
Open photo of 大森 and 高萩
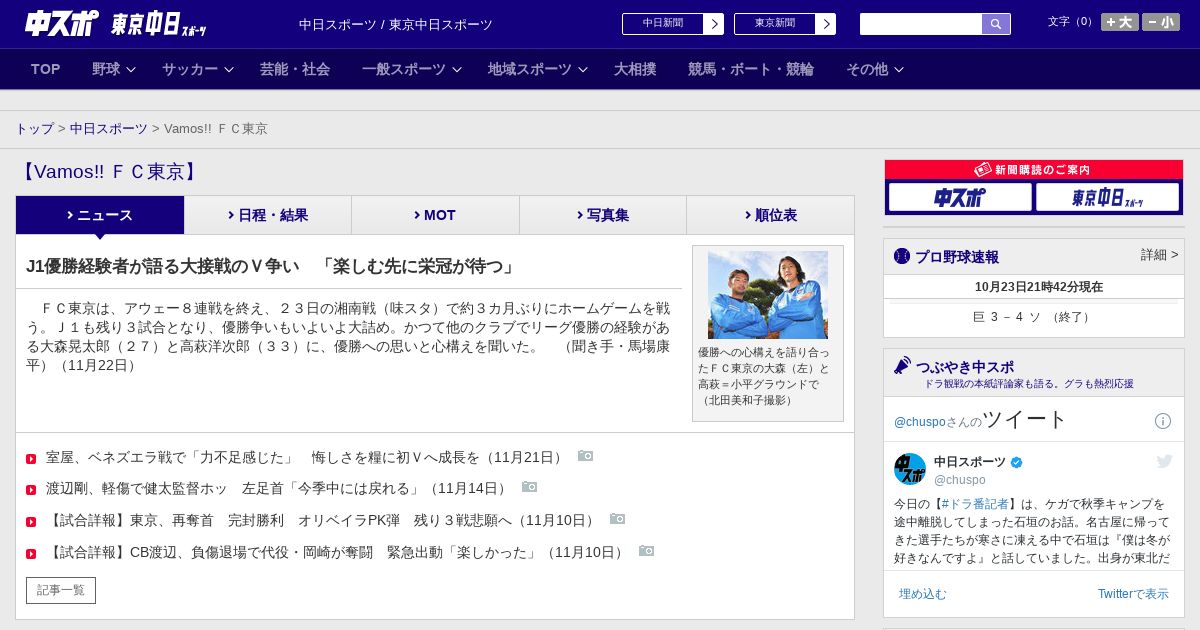tap(768, 295)
